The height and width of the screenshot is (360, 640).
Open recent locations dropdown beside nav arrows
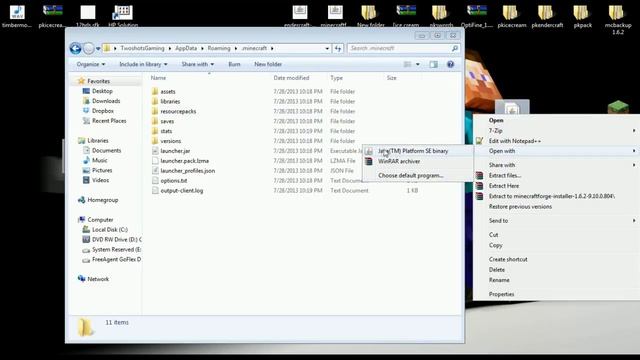98,49
